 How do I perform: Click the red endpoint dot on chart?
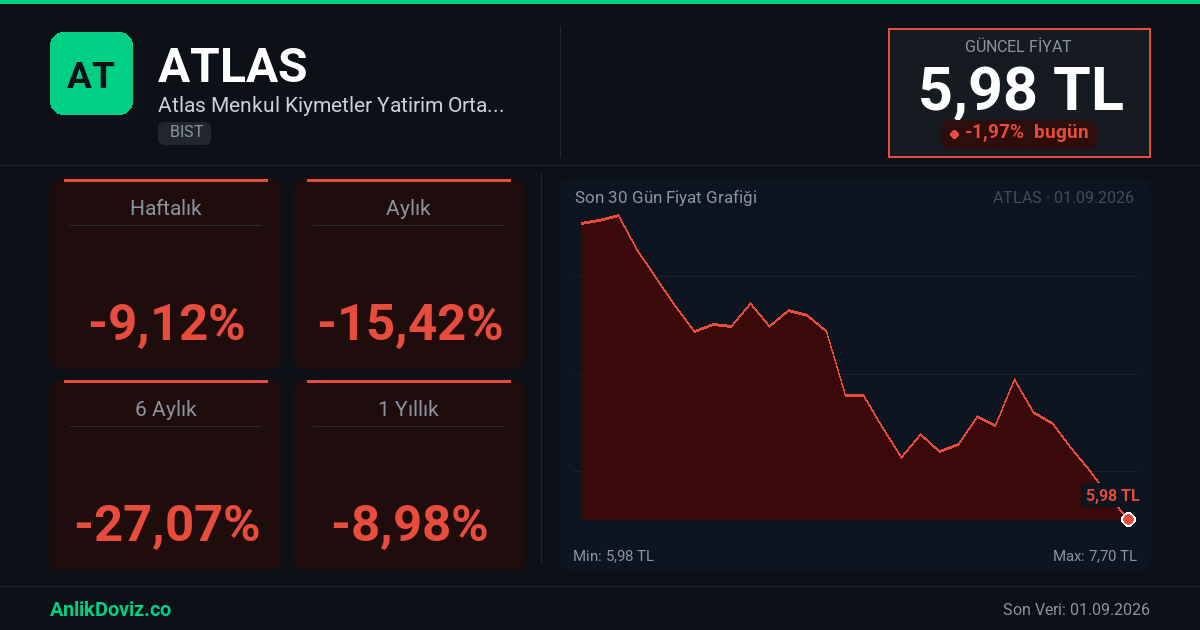(1128, 519)
